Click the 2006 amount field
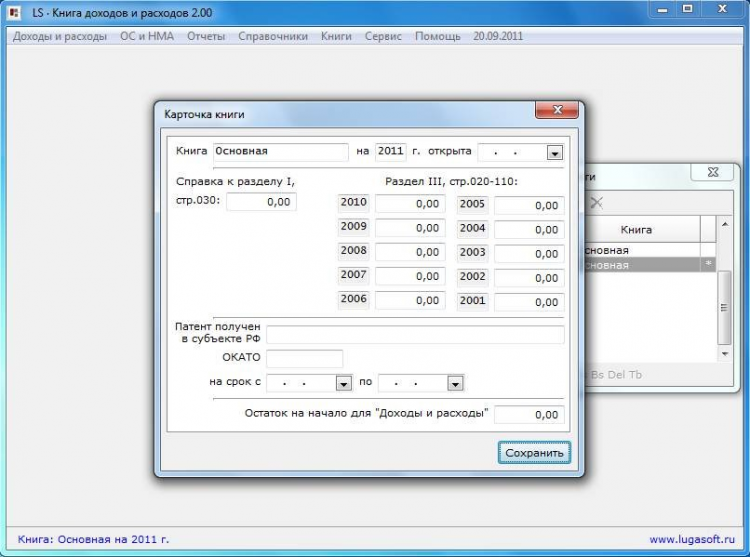 [410, 300]
